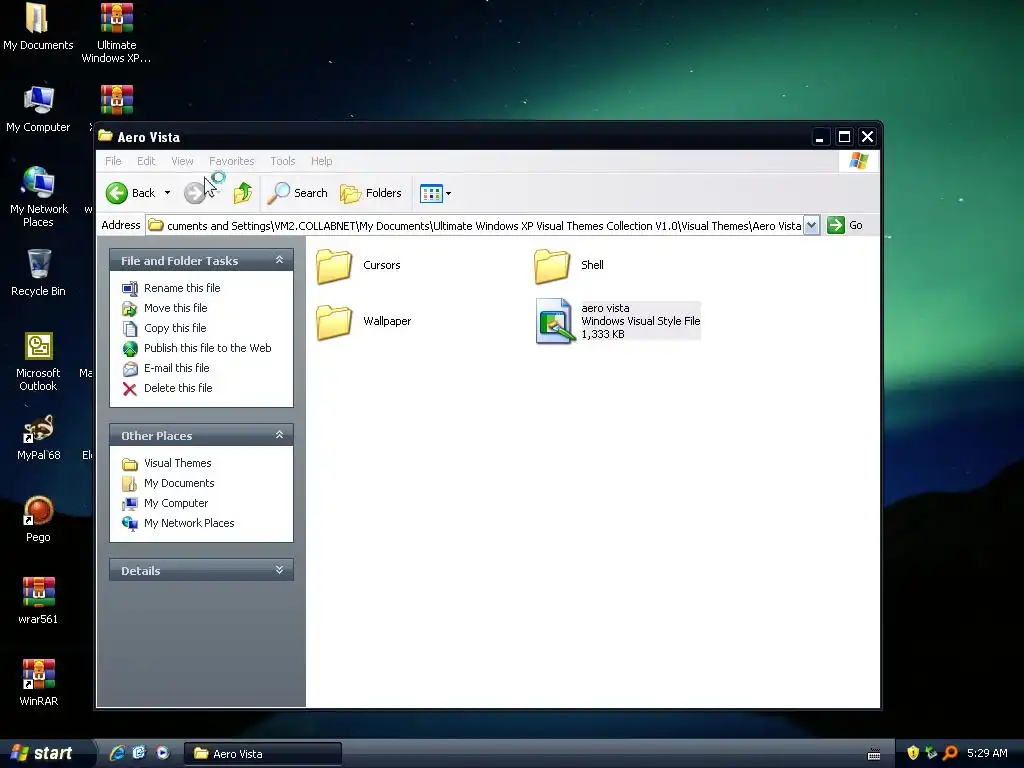Open the File menu

tap(113, 161)
